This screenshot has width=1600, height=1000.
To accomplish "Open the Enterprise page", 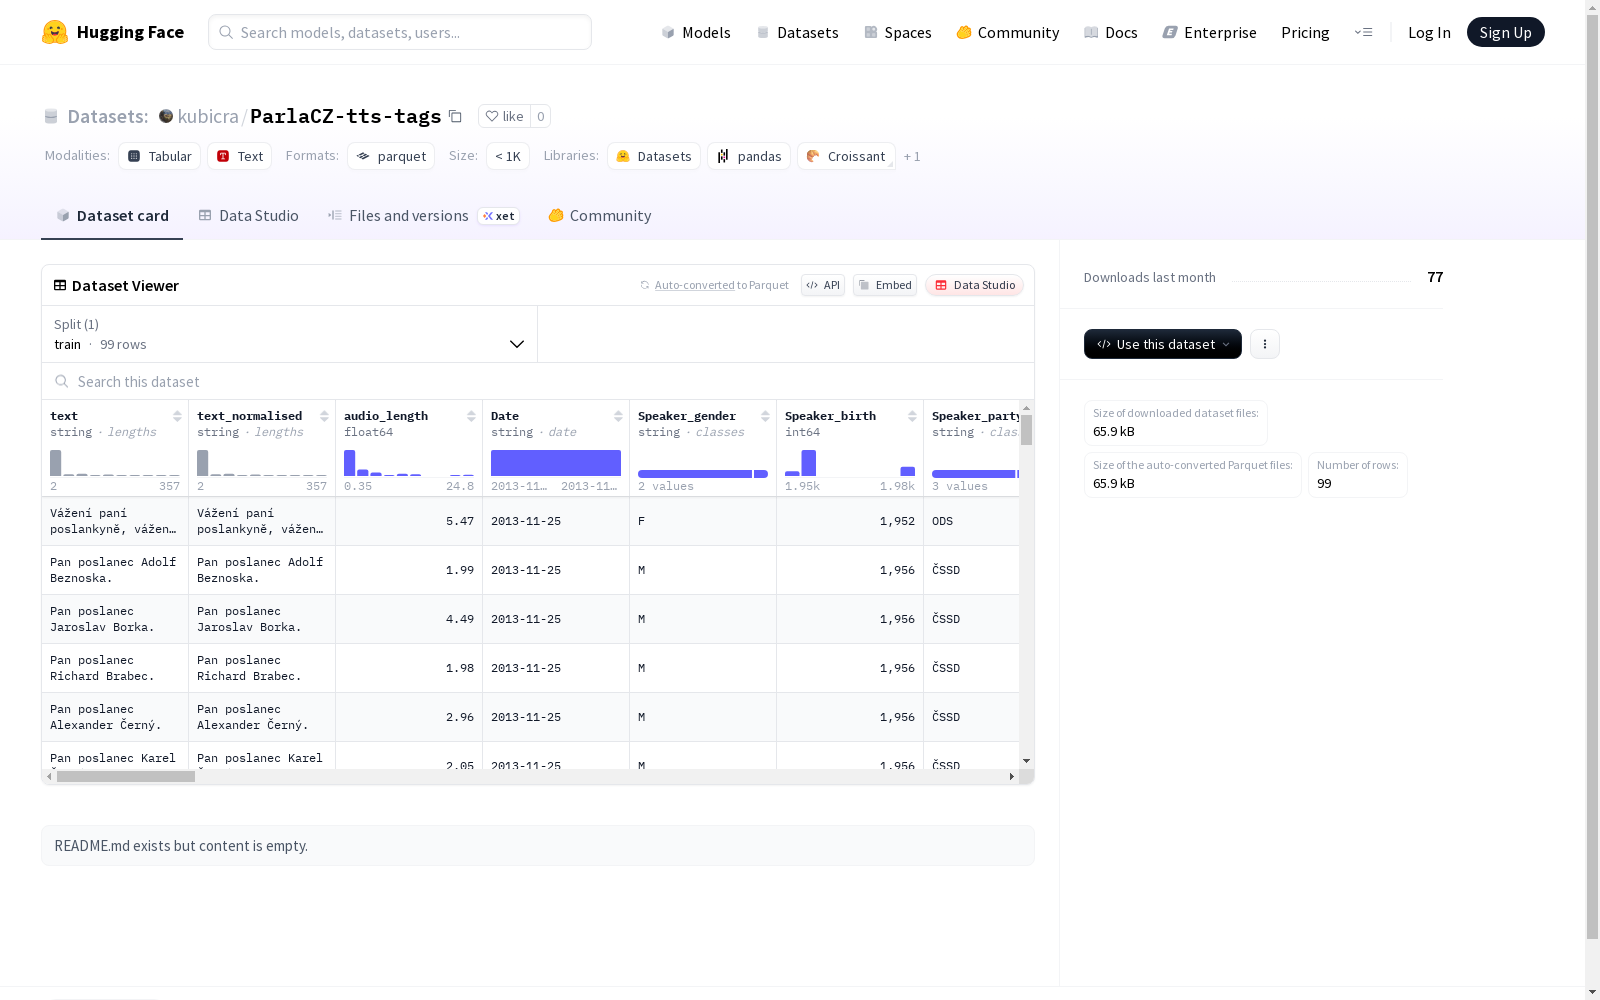I will [1210, 32].
